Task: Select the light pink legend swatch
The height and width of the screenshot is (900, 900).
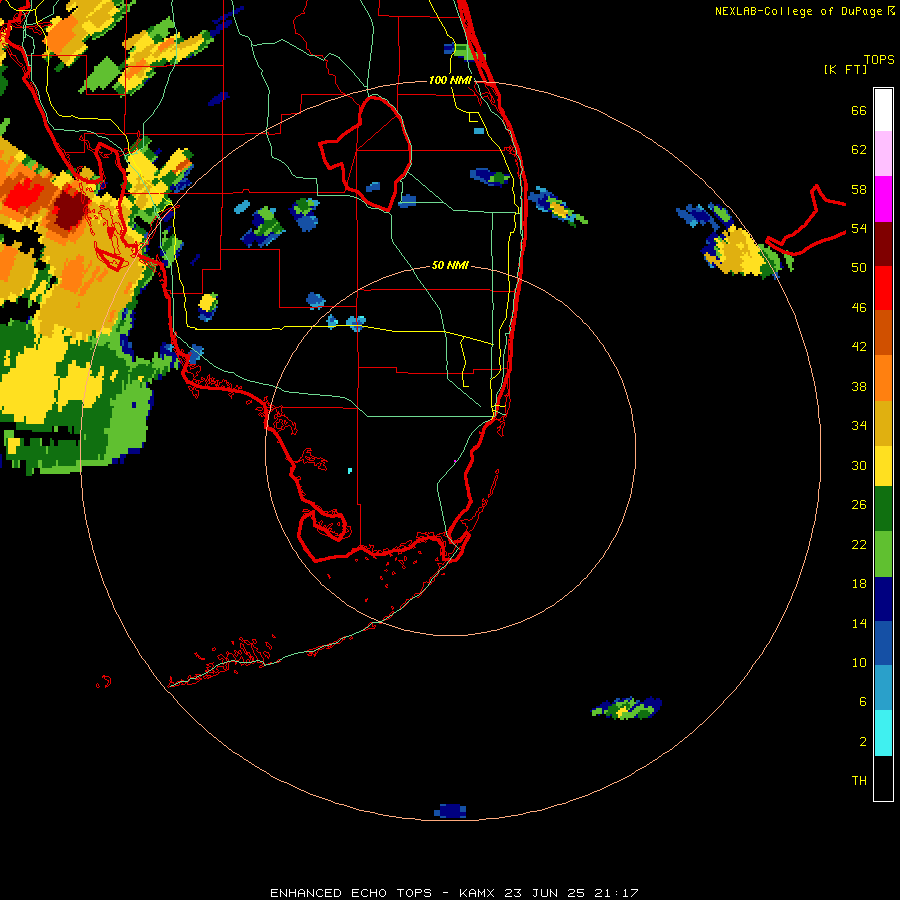Action: [883, 153]
